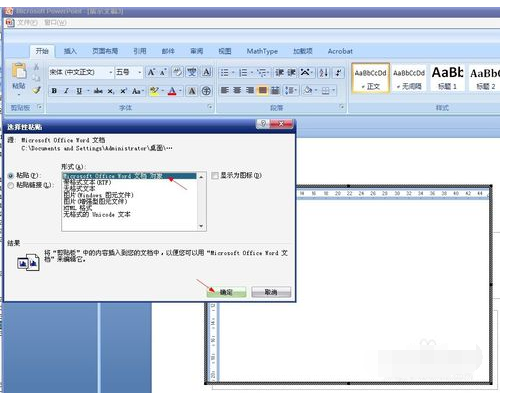Open the font color dropdown arrow
The image size is (523, 393).
[x=180, y=91]
